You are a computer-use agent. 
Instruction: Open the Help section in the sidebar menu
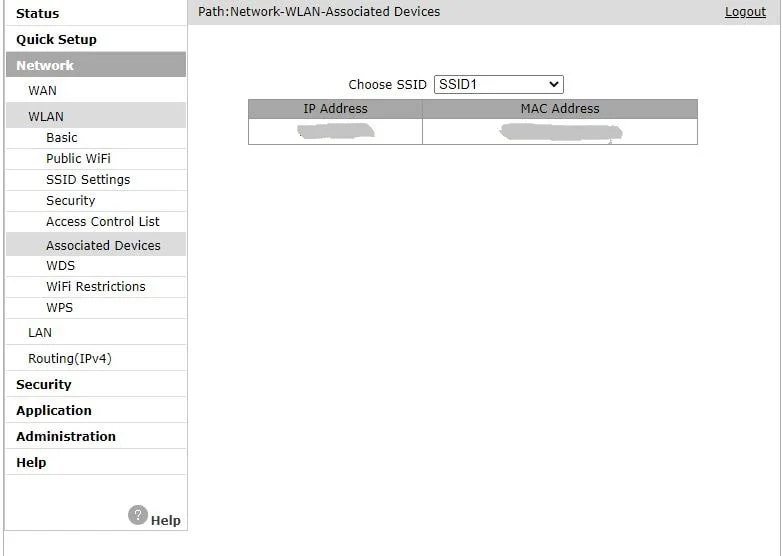31,462
